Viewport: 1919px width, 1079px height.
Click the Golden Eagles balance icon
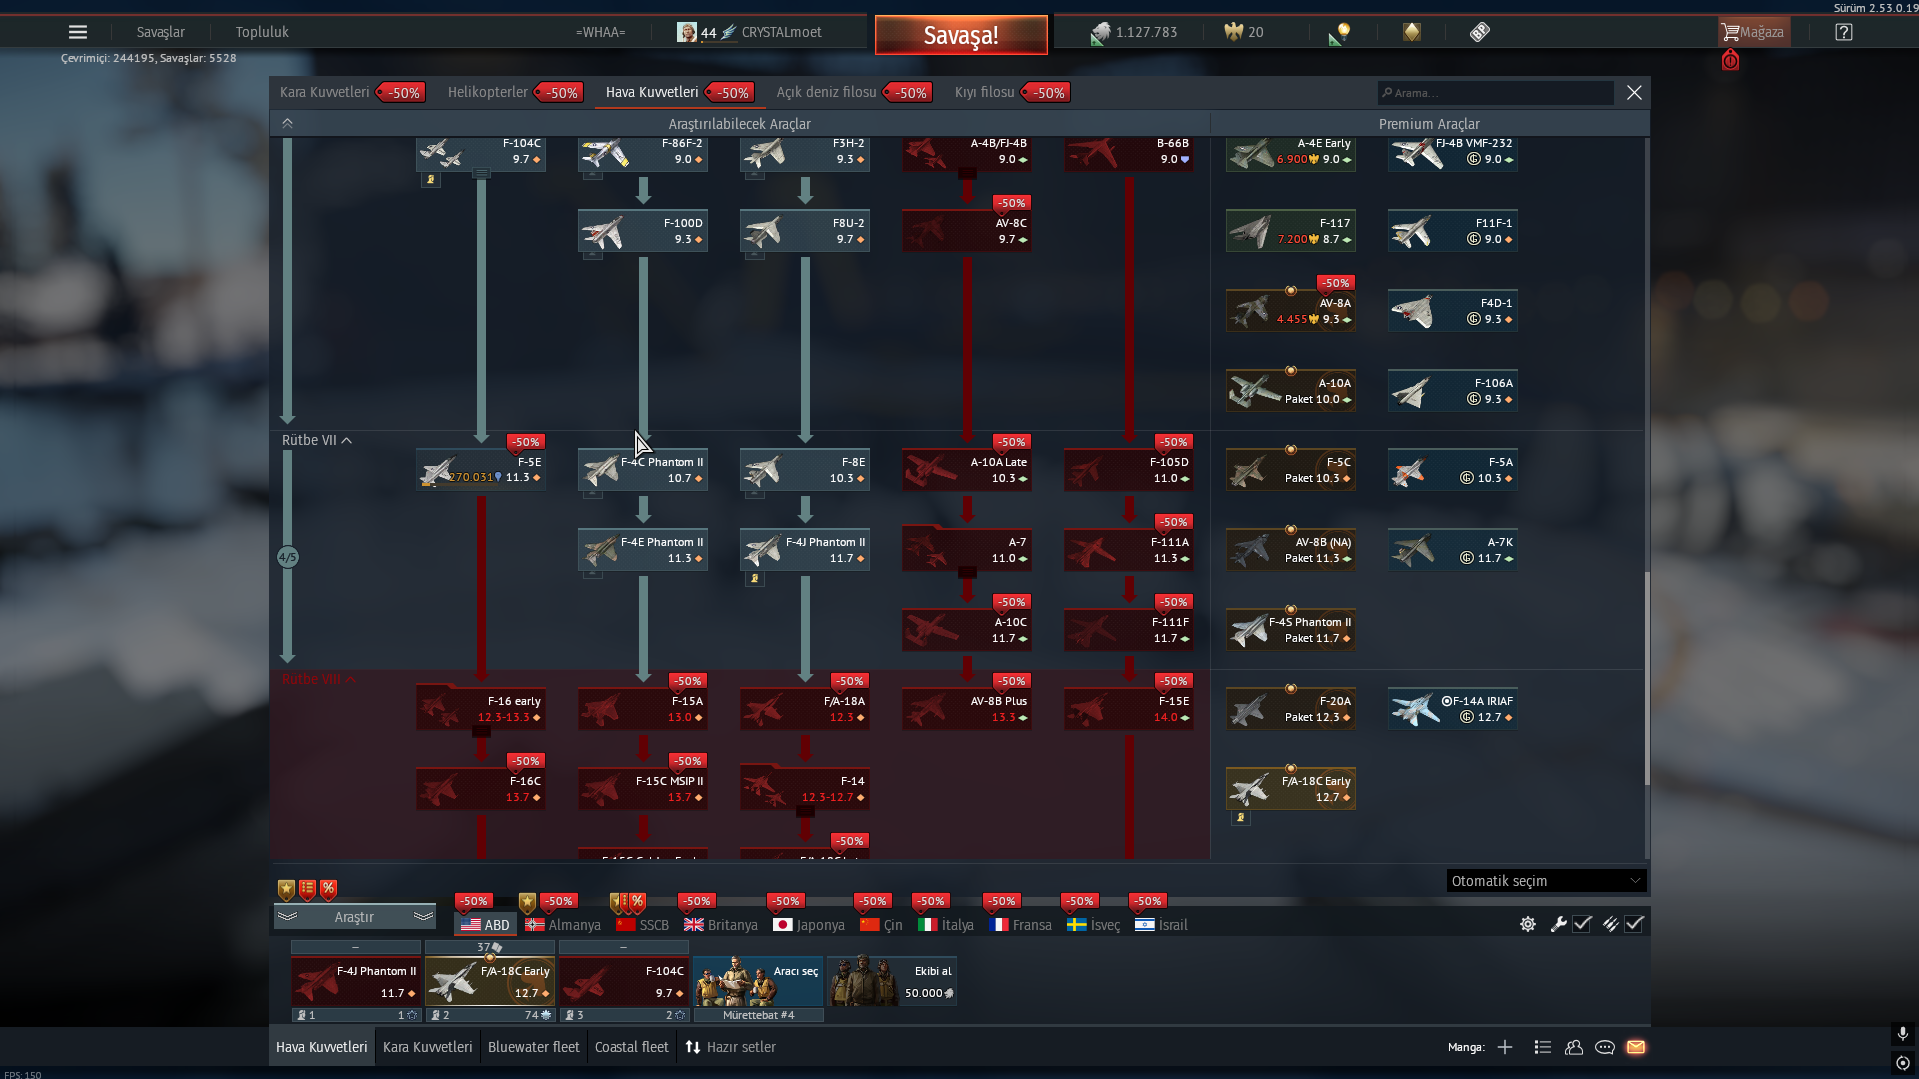coord(1233,32)
